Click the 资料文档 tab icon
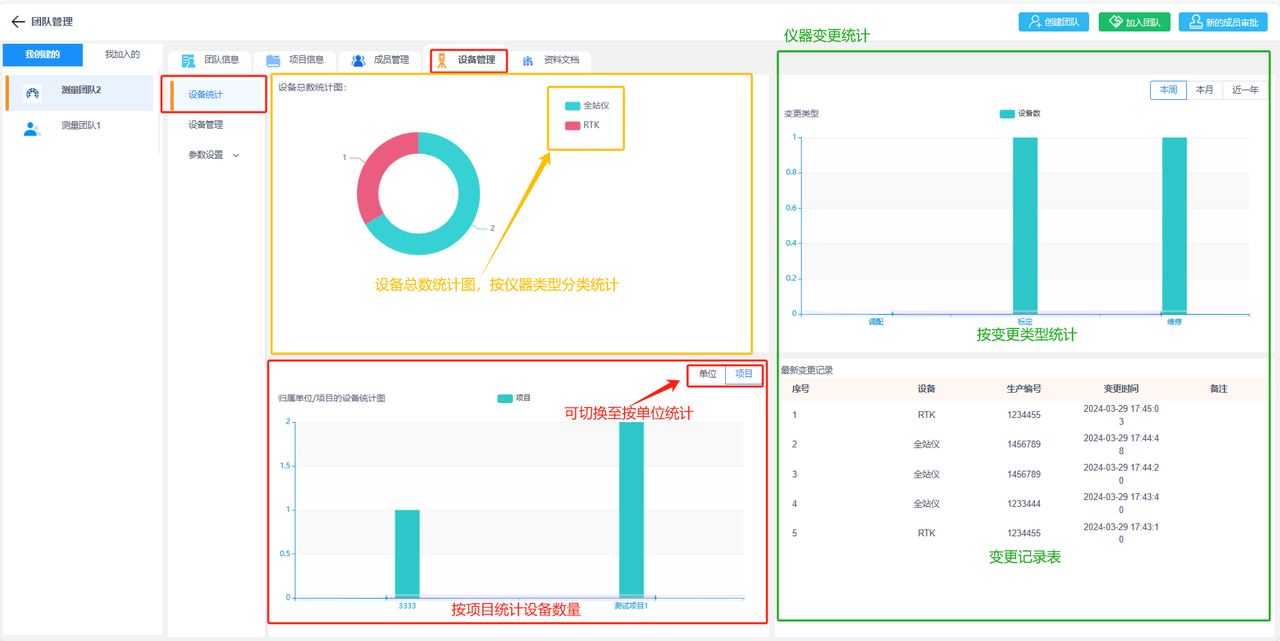Viewport: 1280px width, 641px height. [528, 61]
